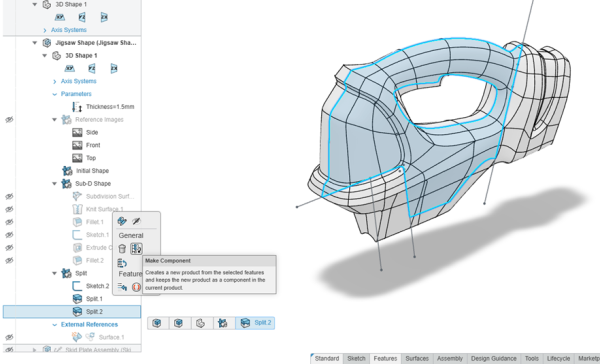
Task: Expand the topmost Axis Systems node
Action: [x=45, y=30]
